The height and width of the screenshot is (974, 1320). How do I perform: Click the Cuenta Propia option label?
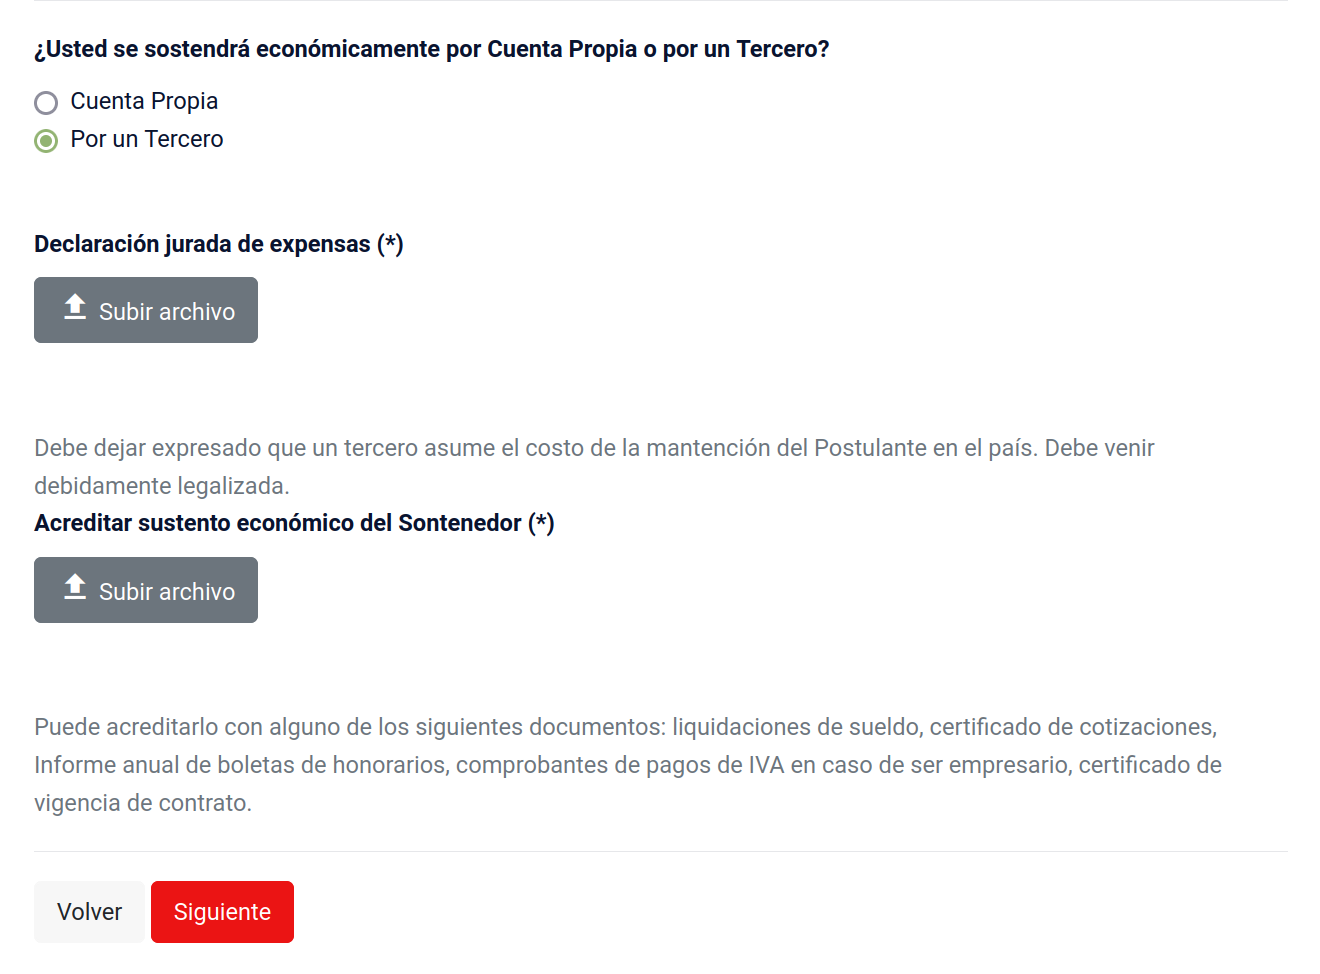coord(144,102)
